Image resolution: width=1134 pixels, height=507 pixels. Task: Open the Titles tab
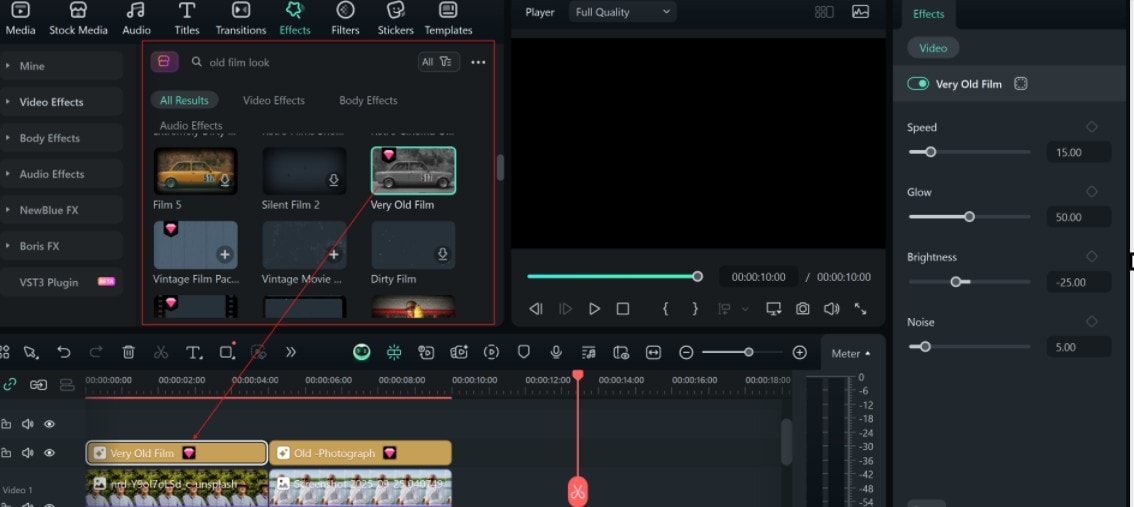point(187,19)
